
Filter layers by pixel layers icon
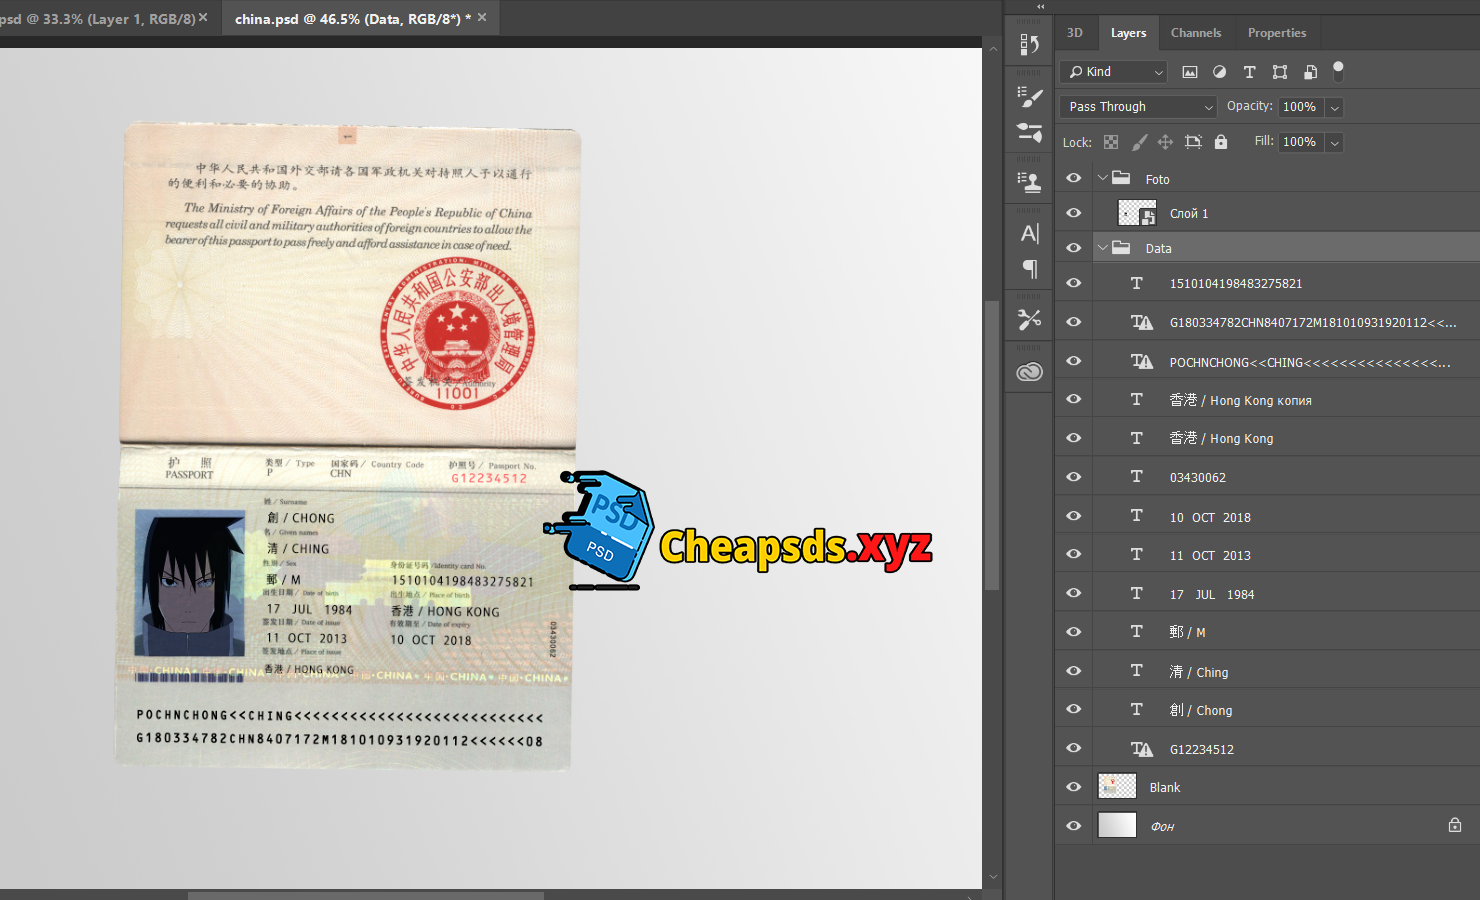coord(1189,72)
